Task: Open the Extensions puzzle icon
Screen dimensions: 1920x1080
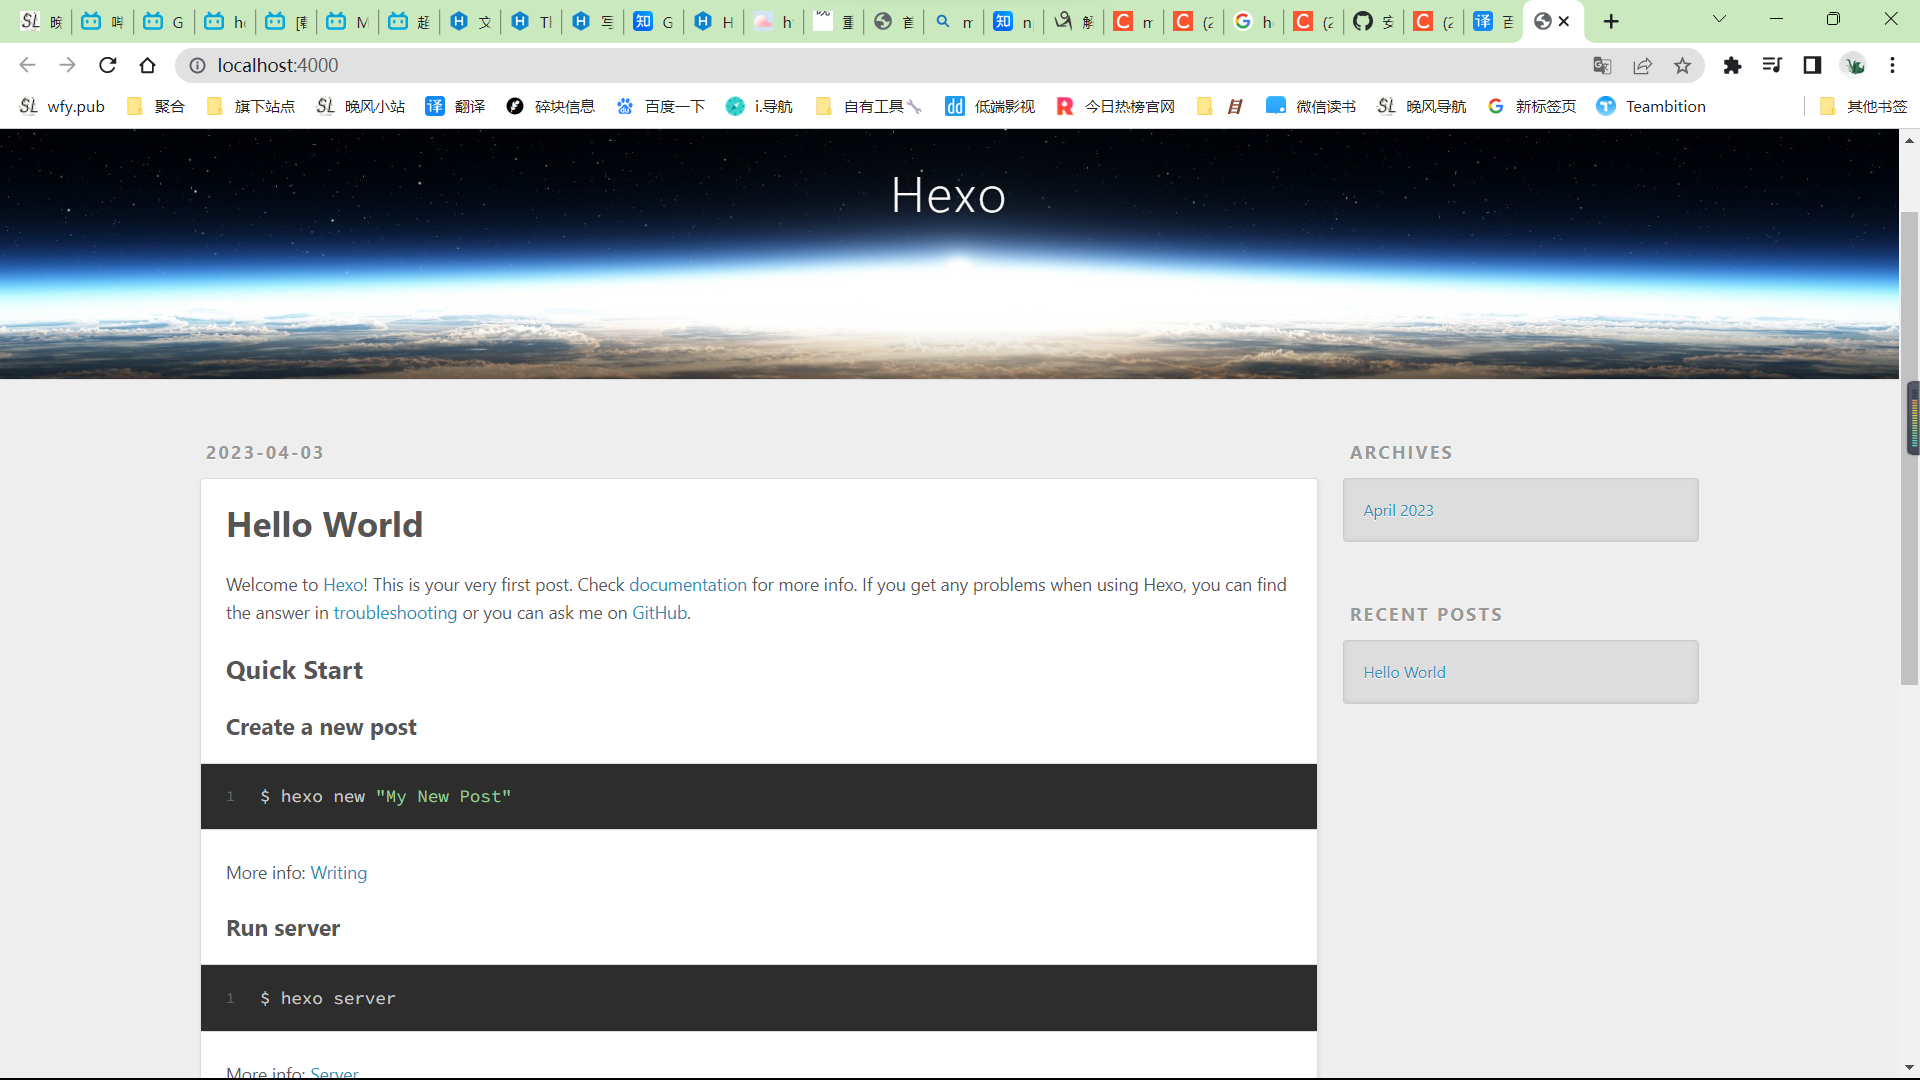Action: (x=1732, y=65)
